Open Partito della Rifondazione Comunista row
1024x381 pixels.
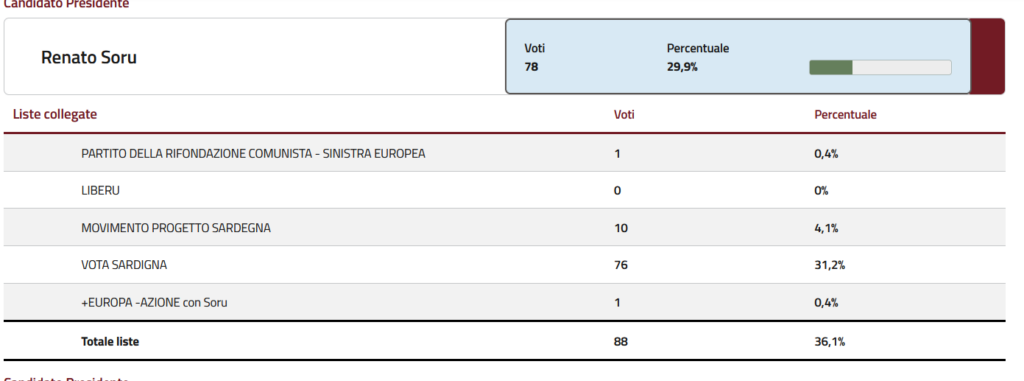tap(504, 154)
